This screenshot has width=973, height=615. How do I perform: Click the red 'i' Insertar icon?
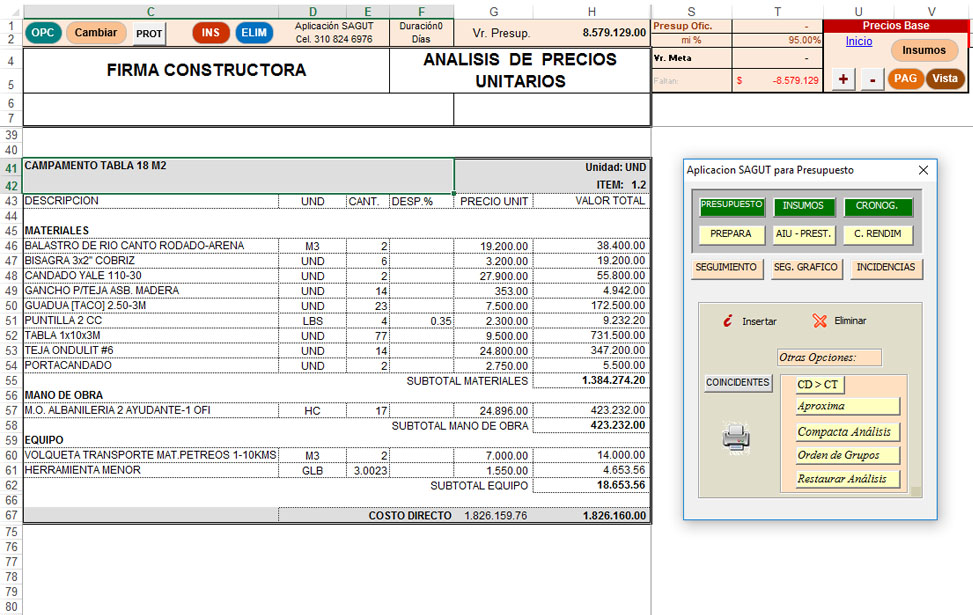point(728,321)
